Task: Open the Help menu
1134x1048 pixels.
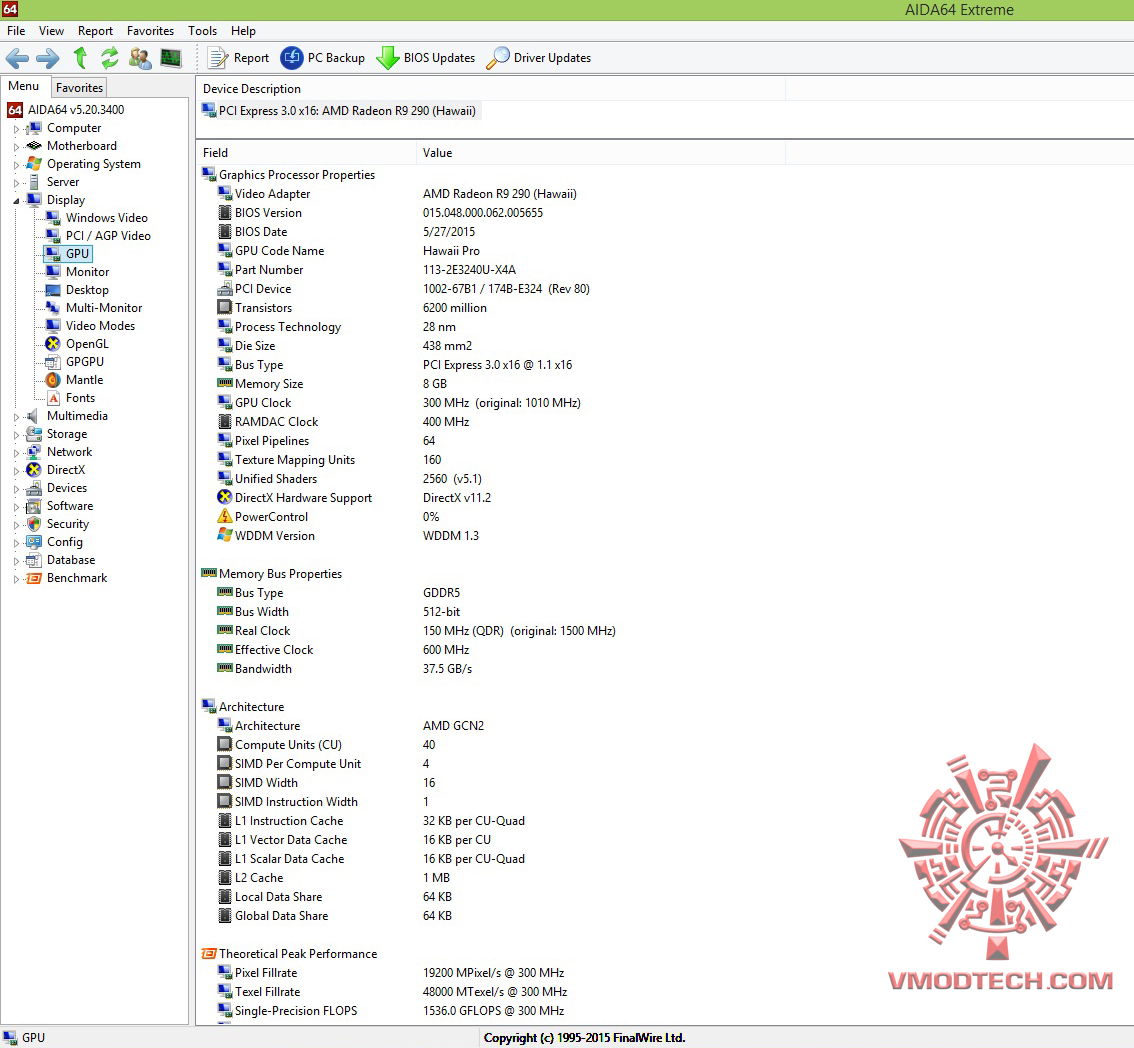Action: coord(243,31)
